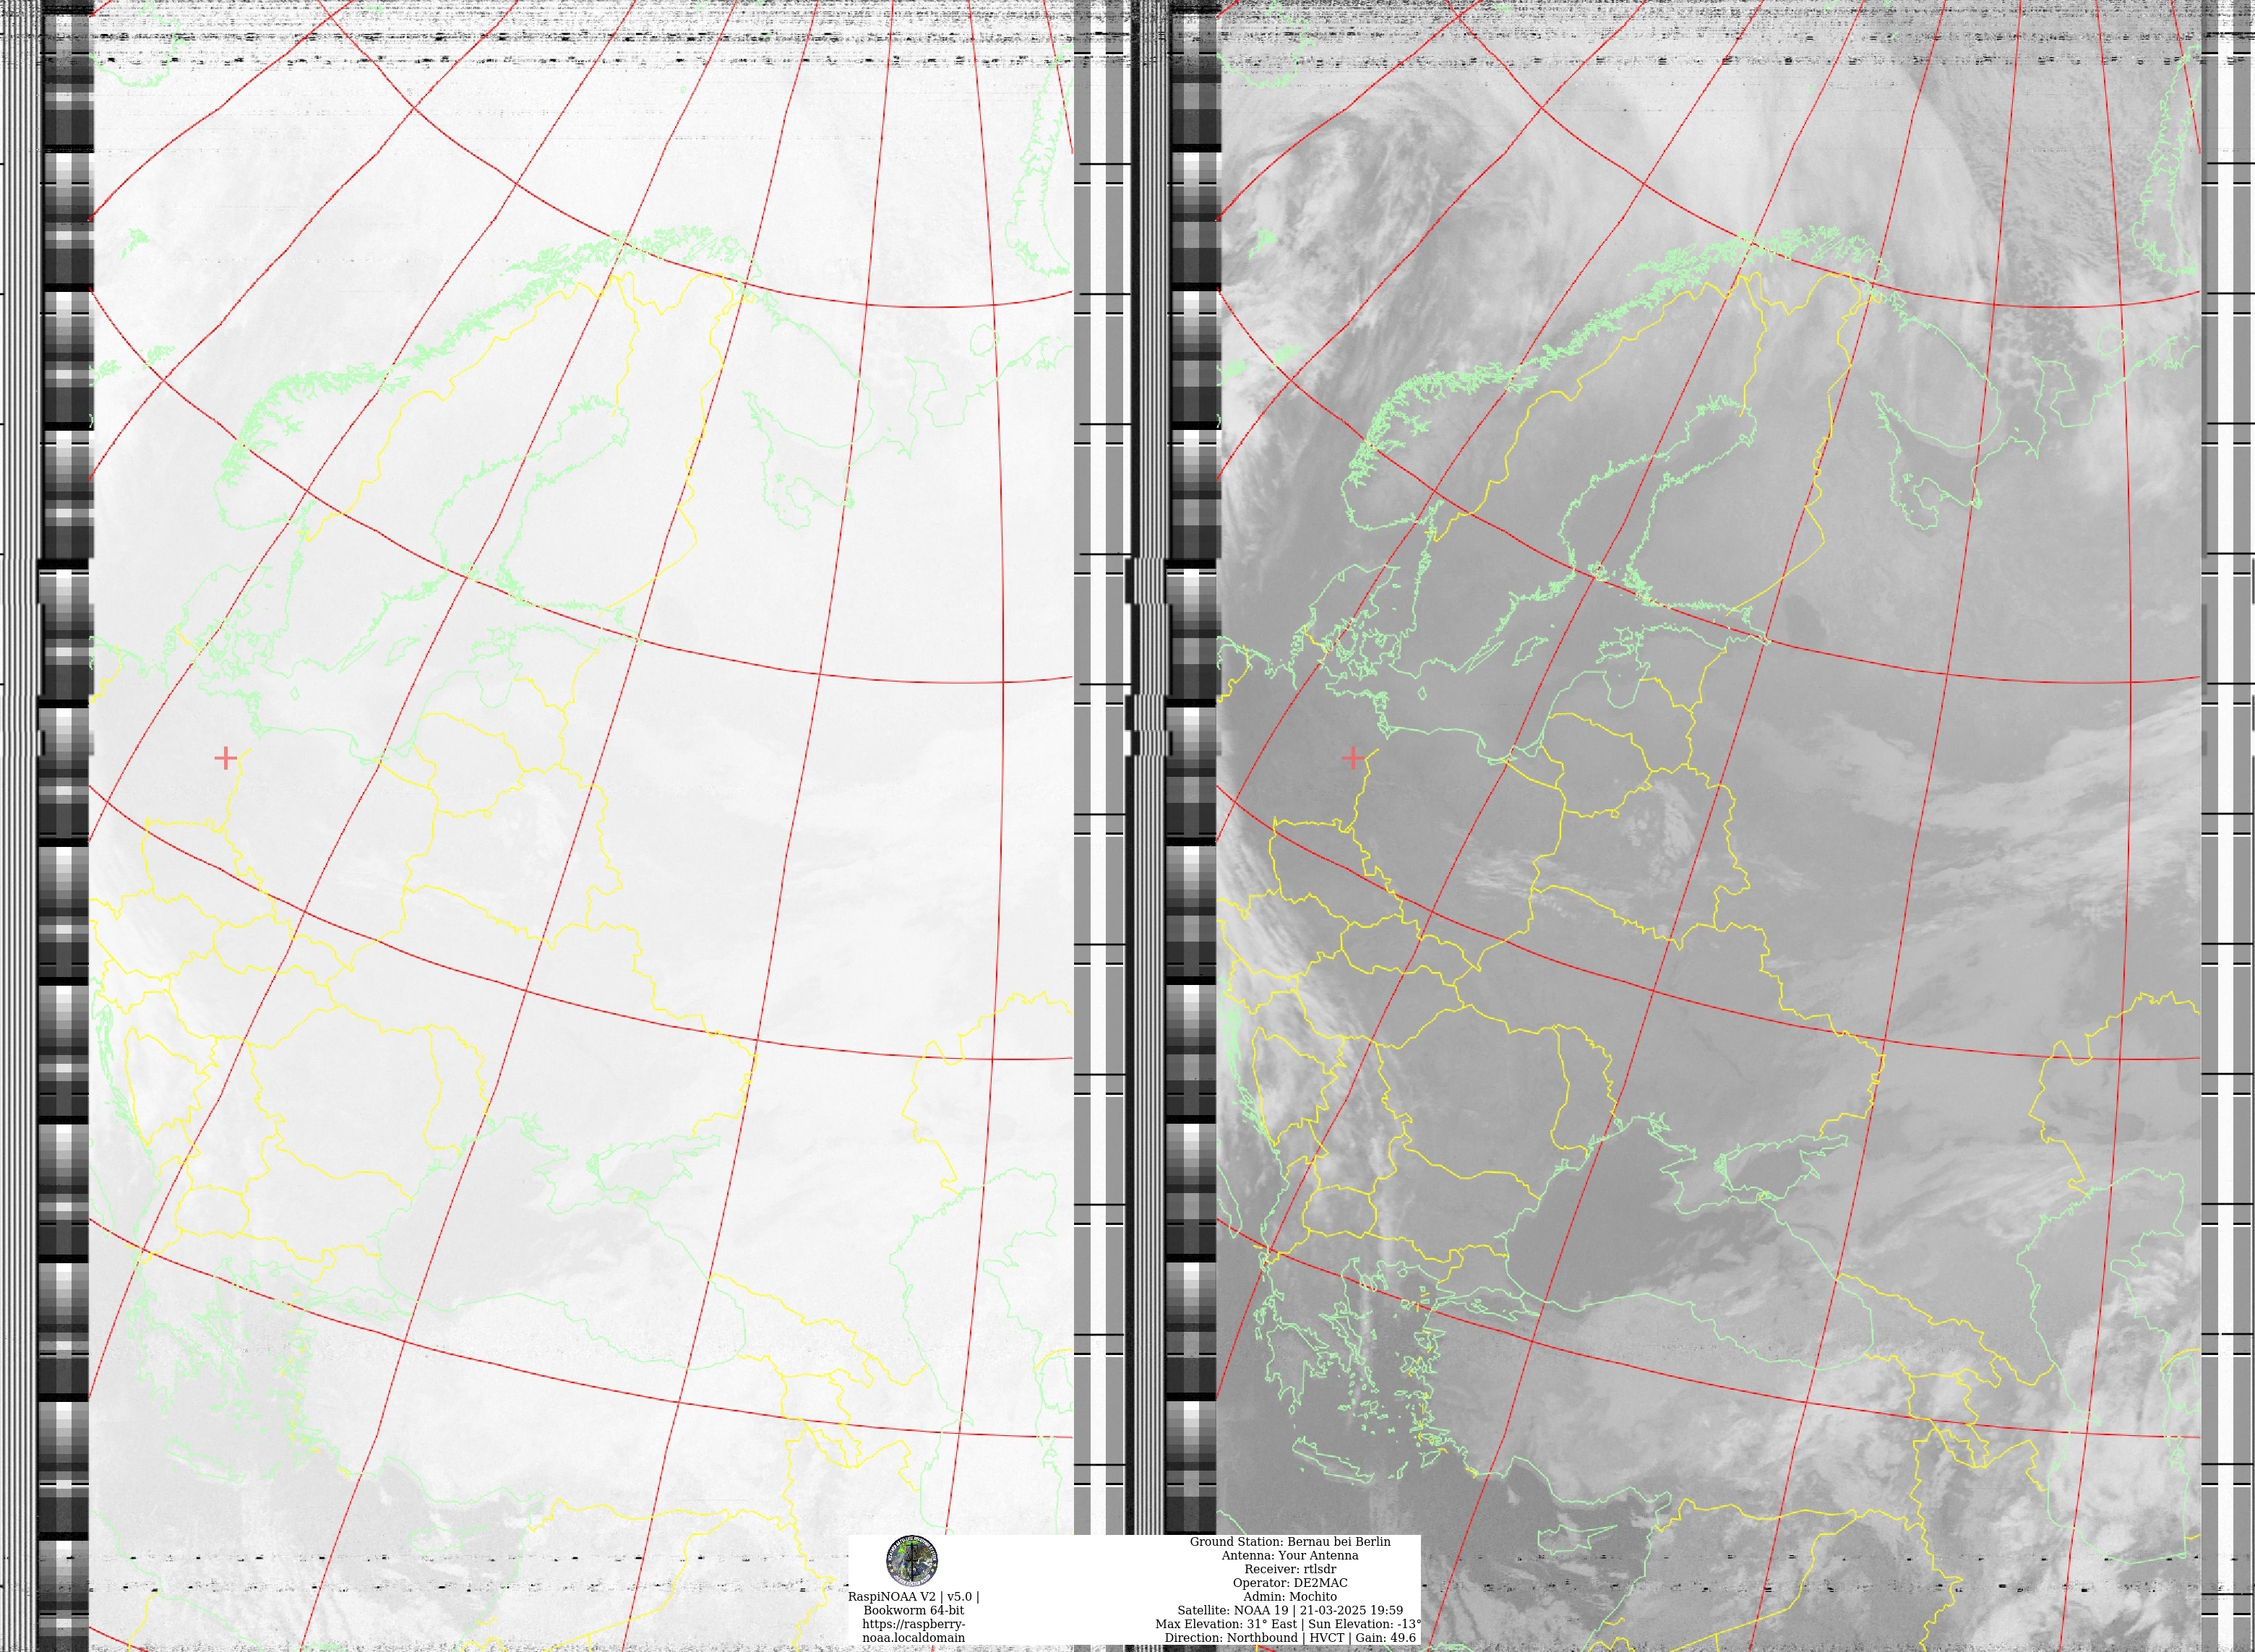The width and height of the screenshot is (2255, 1652).
Task: Click the 'Direction: Northbound | HVCT | Gain: 49.6' line
Action: coord(1290,1638)
